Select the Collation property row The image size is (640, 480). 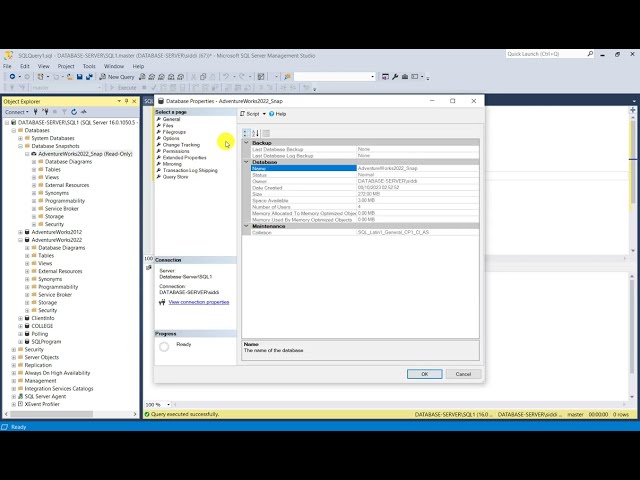[365, 232]
